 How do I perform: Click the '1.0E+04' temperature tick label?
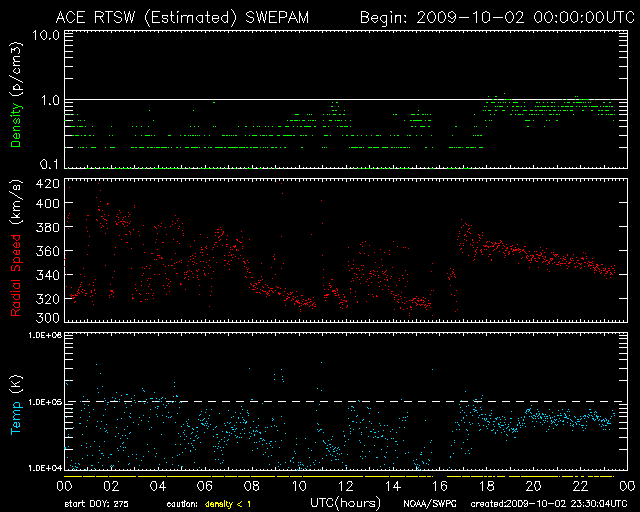(45, 468)
